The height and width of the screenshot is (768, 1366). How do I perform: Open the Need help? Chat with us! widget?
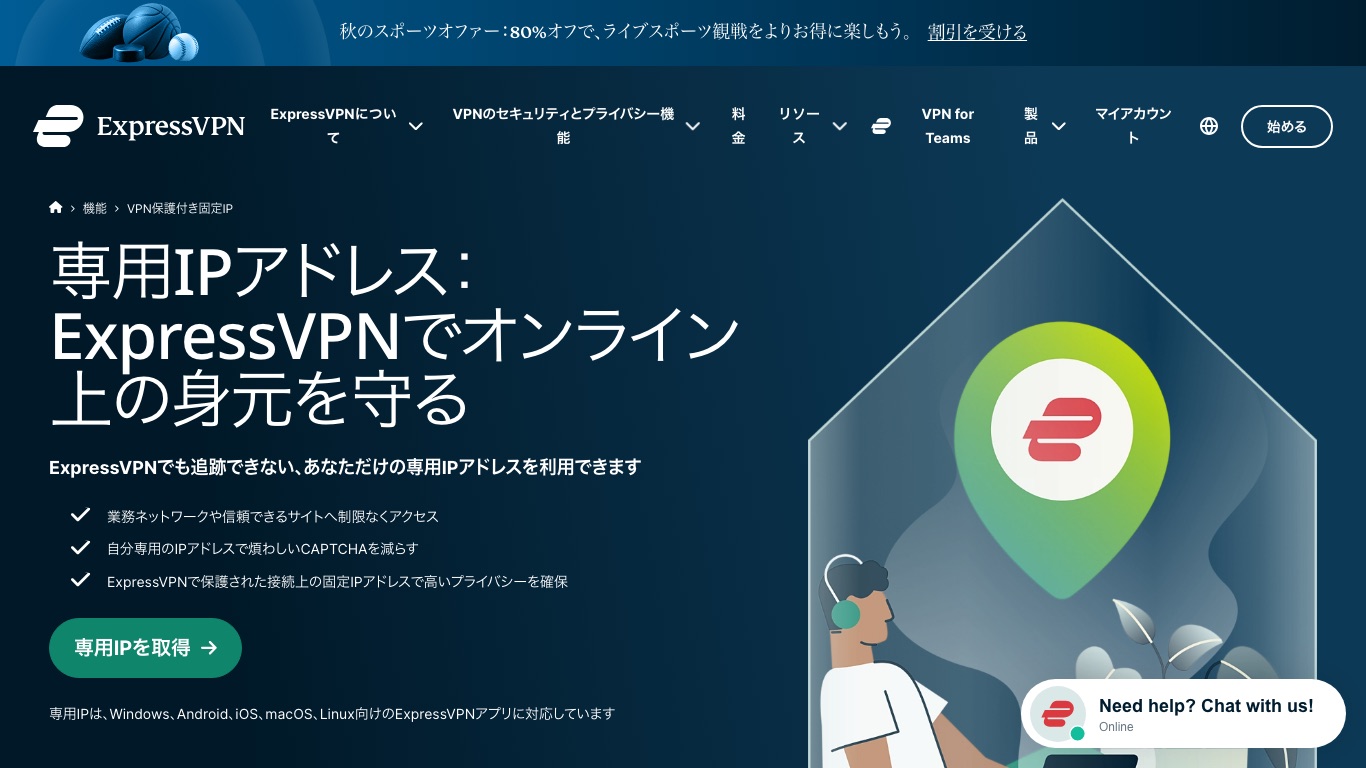point(1183,714)
